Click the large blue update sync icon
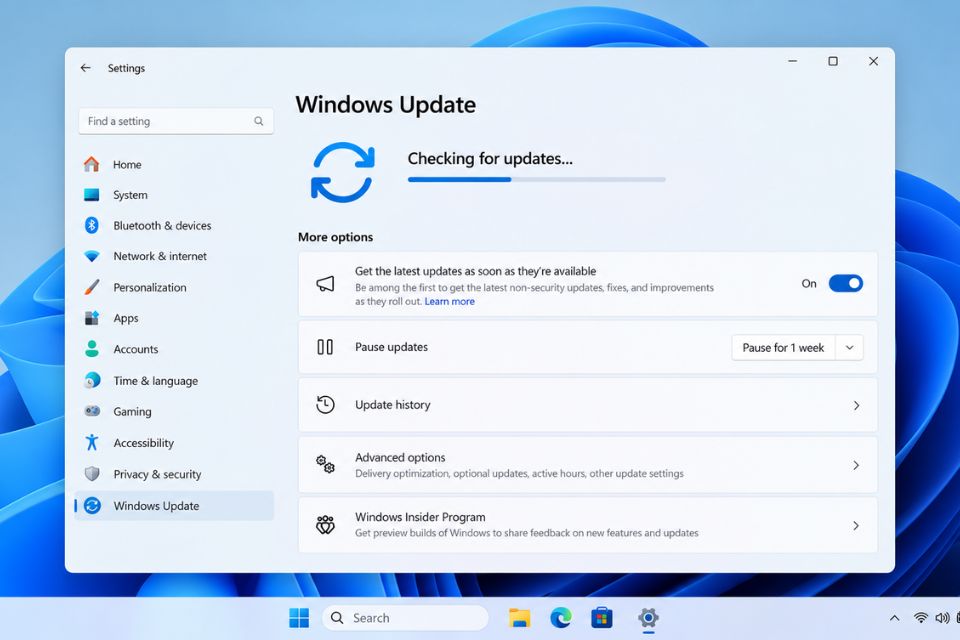960x640 pixels. tap(342, 172)
